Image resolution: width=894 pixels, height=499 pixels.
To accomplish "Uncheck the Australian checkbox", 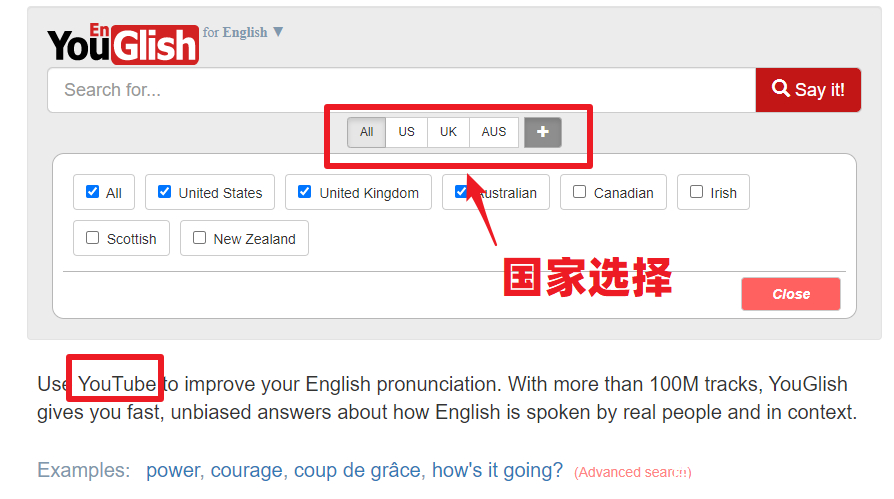I will tap(461, 192).
